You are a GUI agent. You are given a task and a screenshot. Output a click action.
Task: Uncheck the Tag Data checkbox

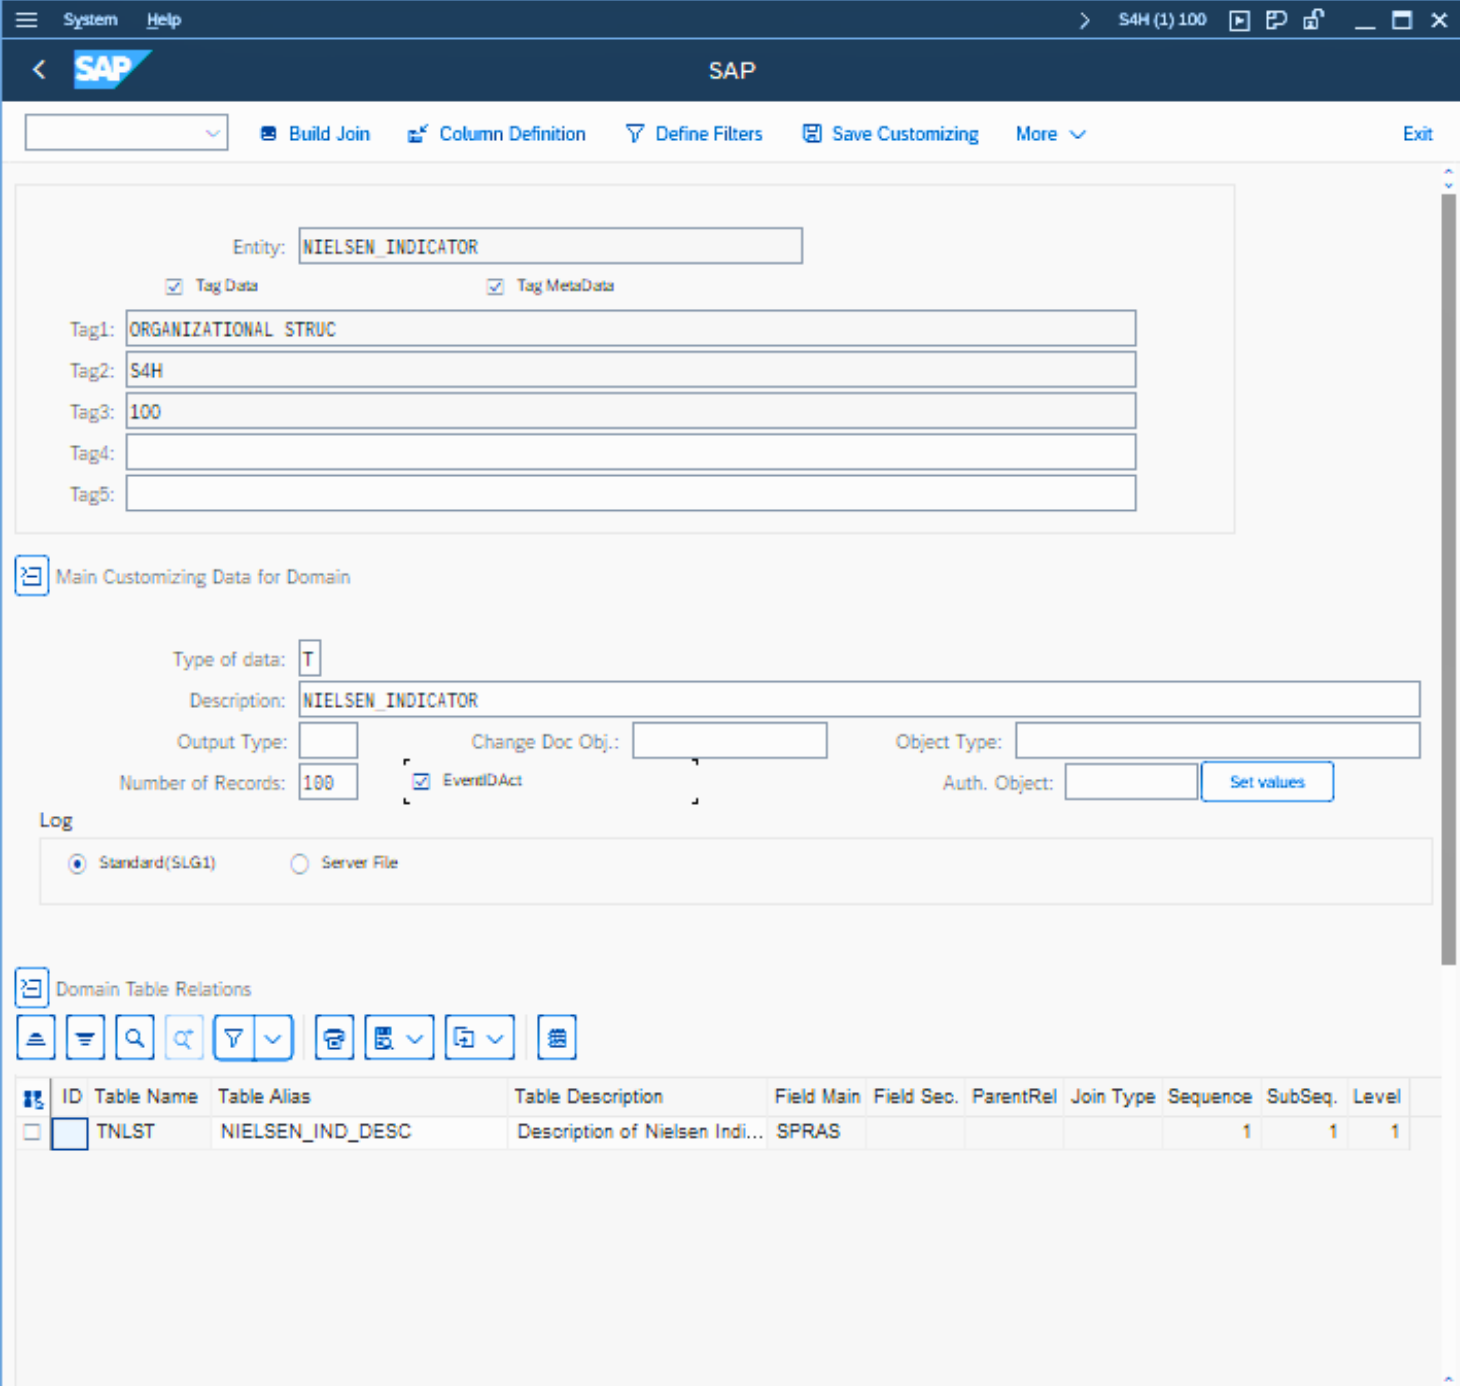[x=174, y=286]
